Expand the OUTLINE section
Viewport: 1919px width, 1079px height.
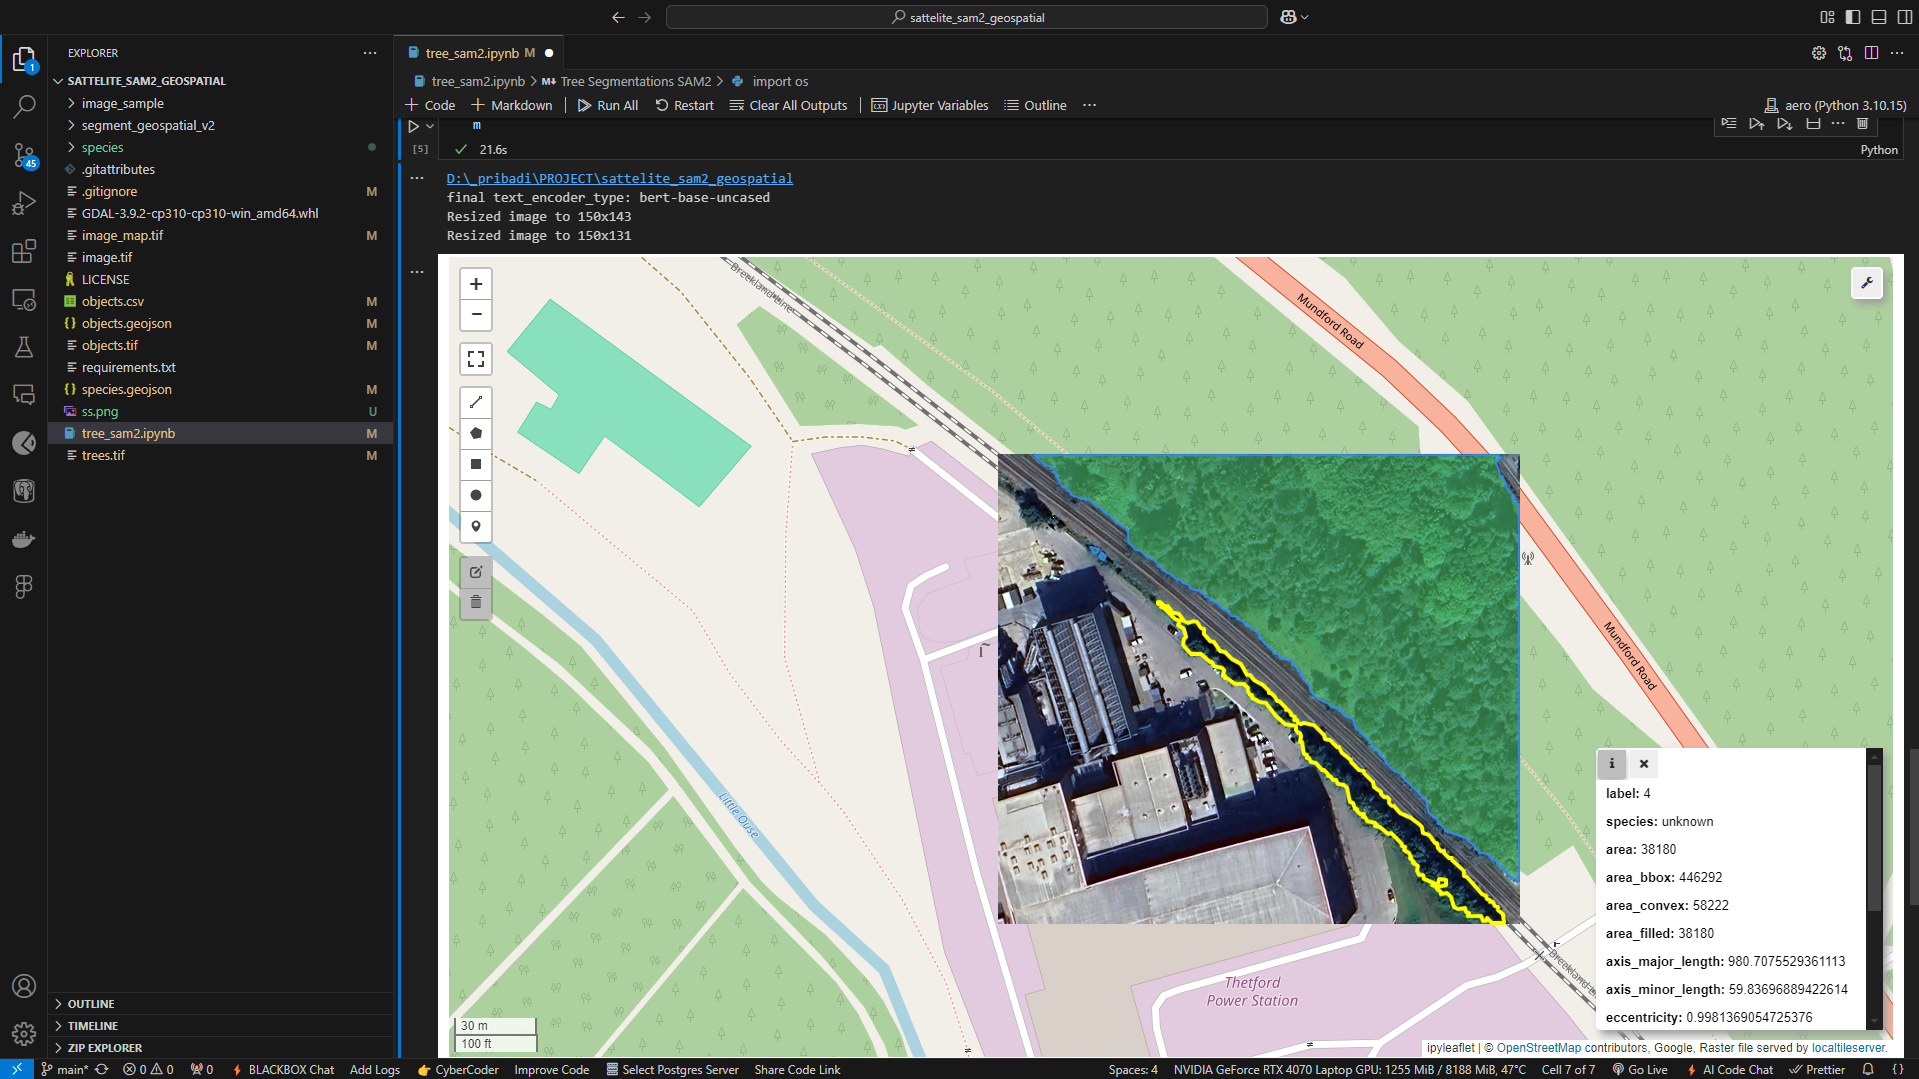90,1003
